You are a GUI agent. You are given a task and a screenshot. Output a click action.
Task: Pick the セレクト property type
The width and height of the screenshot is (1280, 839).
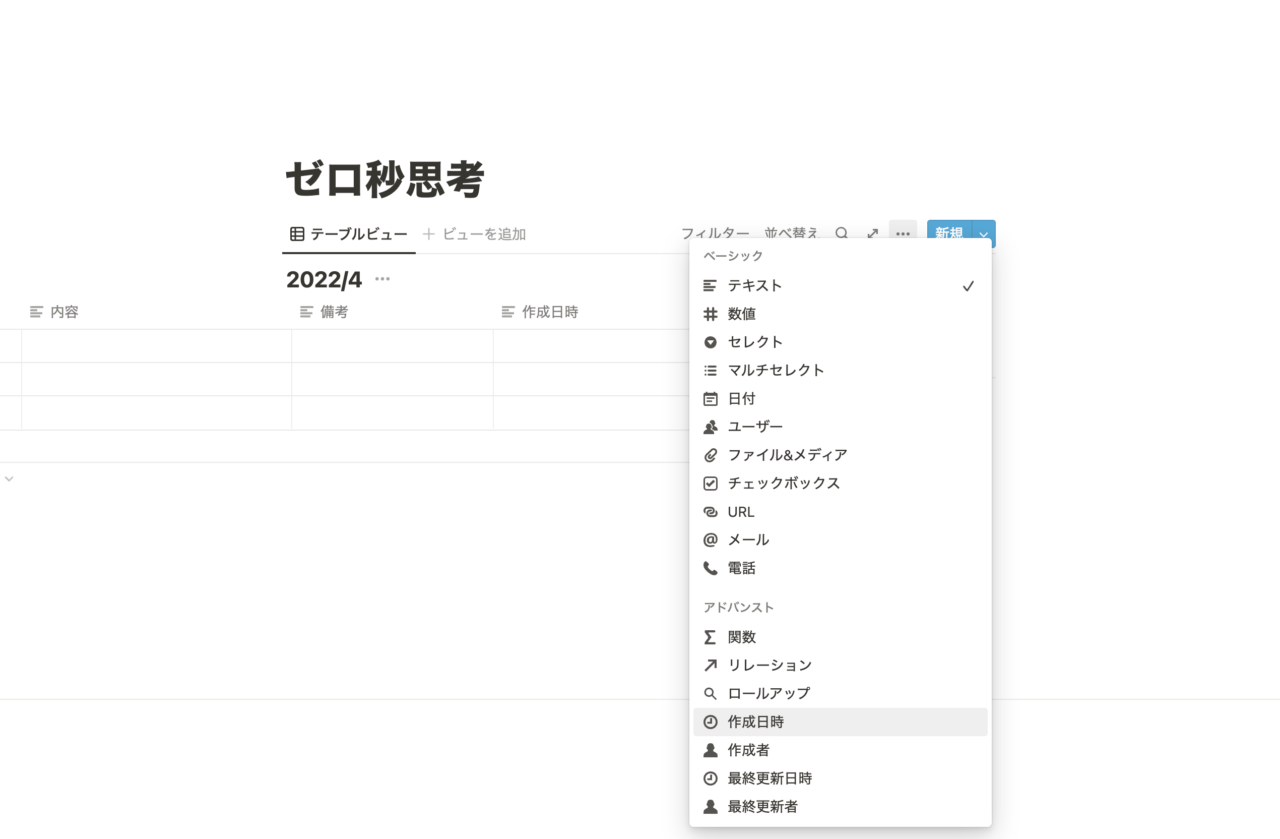(x=840, y=342)
